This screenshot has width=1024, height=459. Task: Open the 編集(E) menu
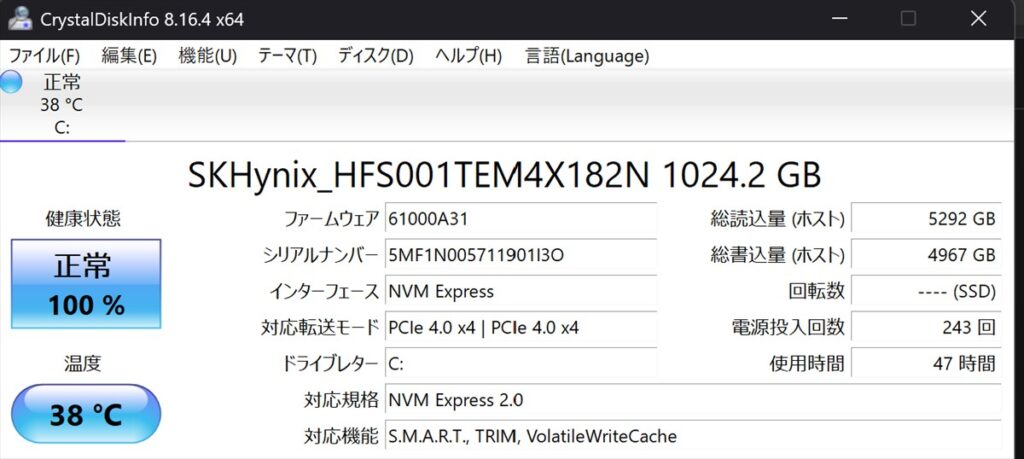pyautogui.click(x=129, y=56)
